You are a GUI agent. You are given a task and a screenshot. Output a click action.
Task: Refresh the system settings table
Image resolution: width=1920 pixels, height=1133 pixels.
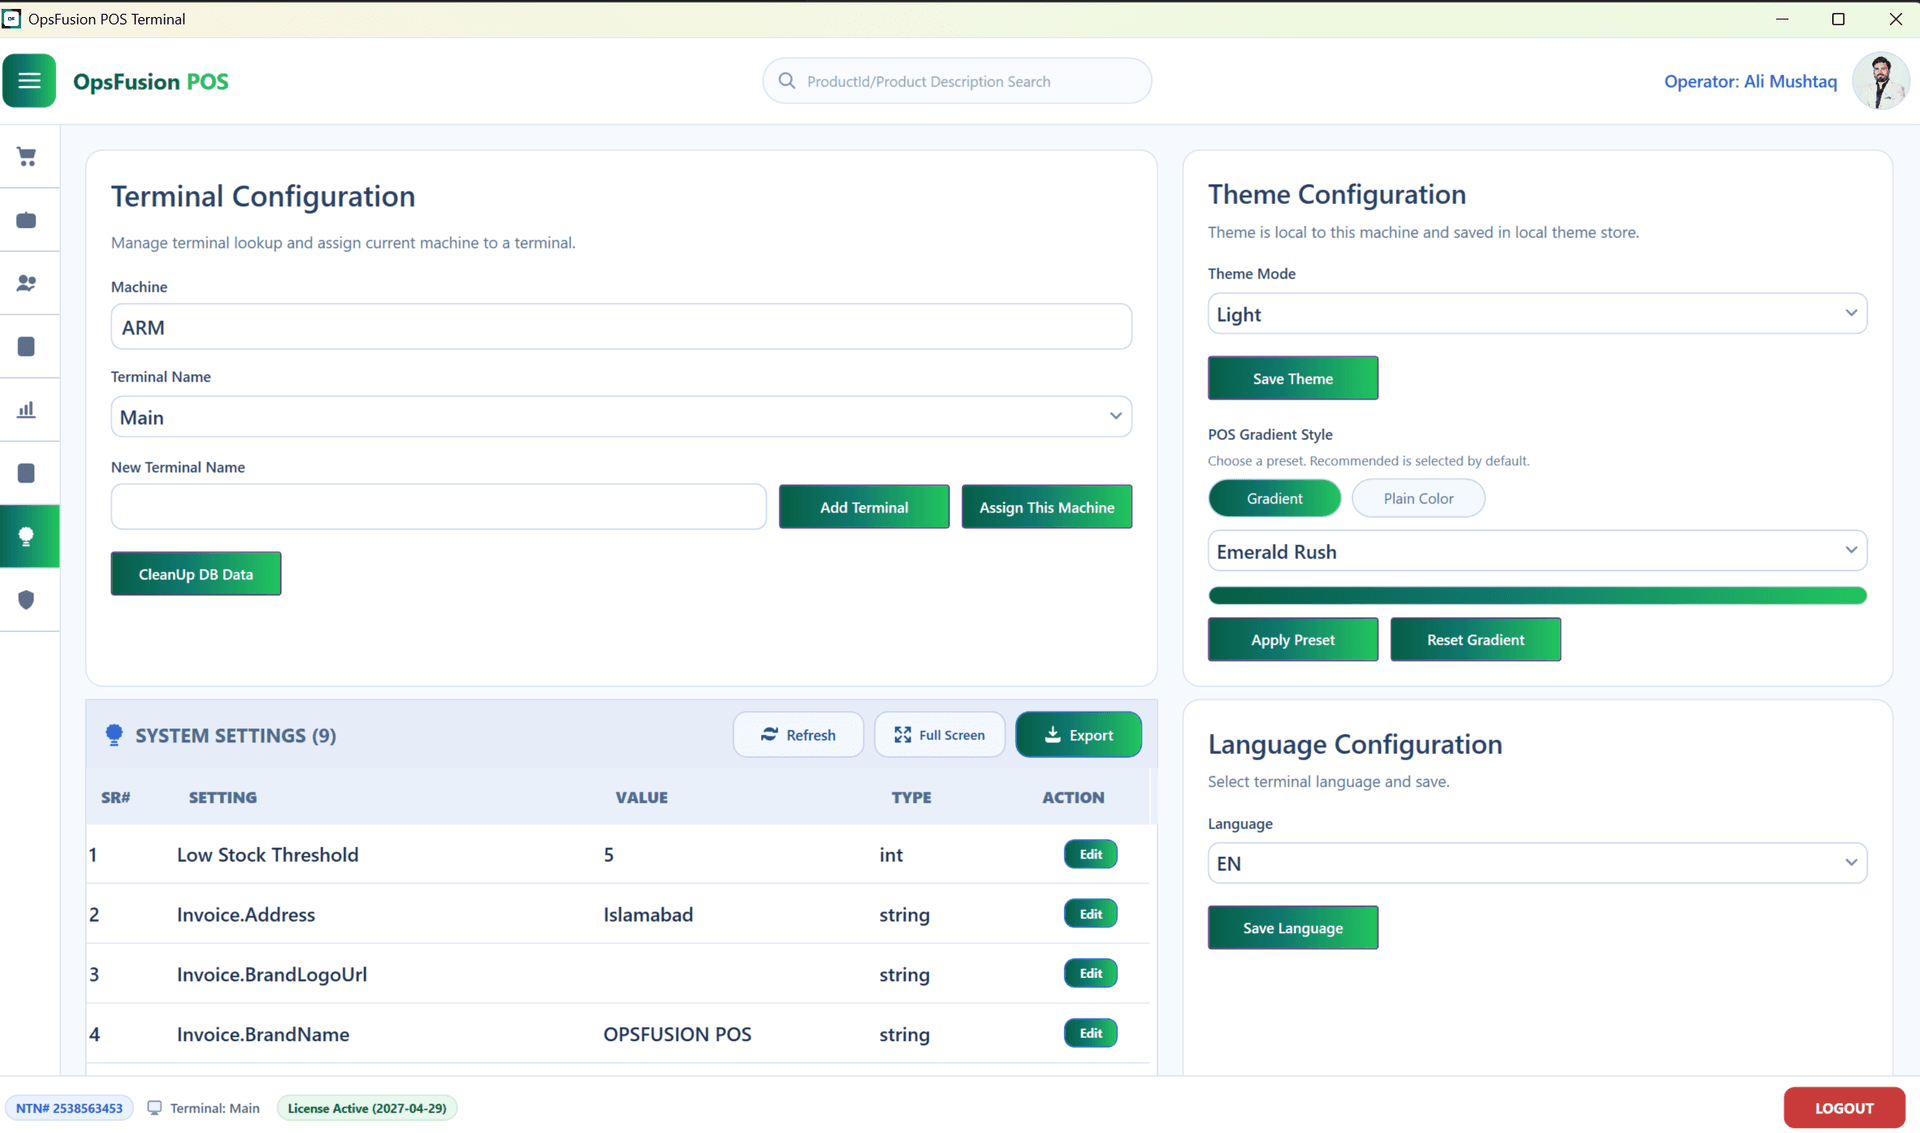point(798,735)
